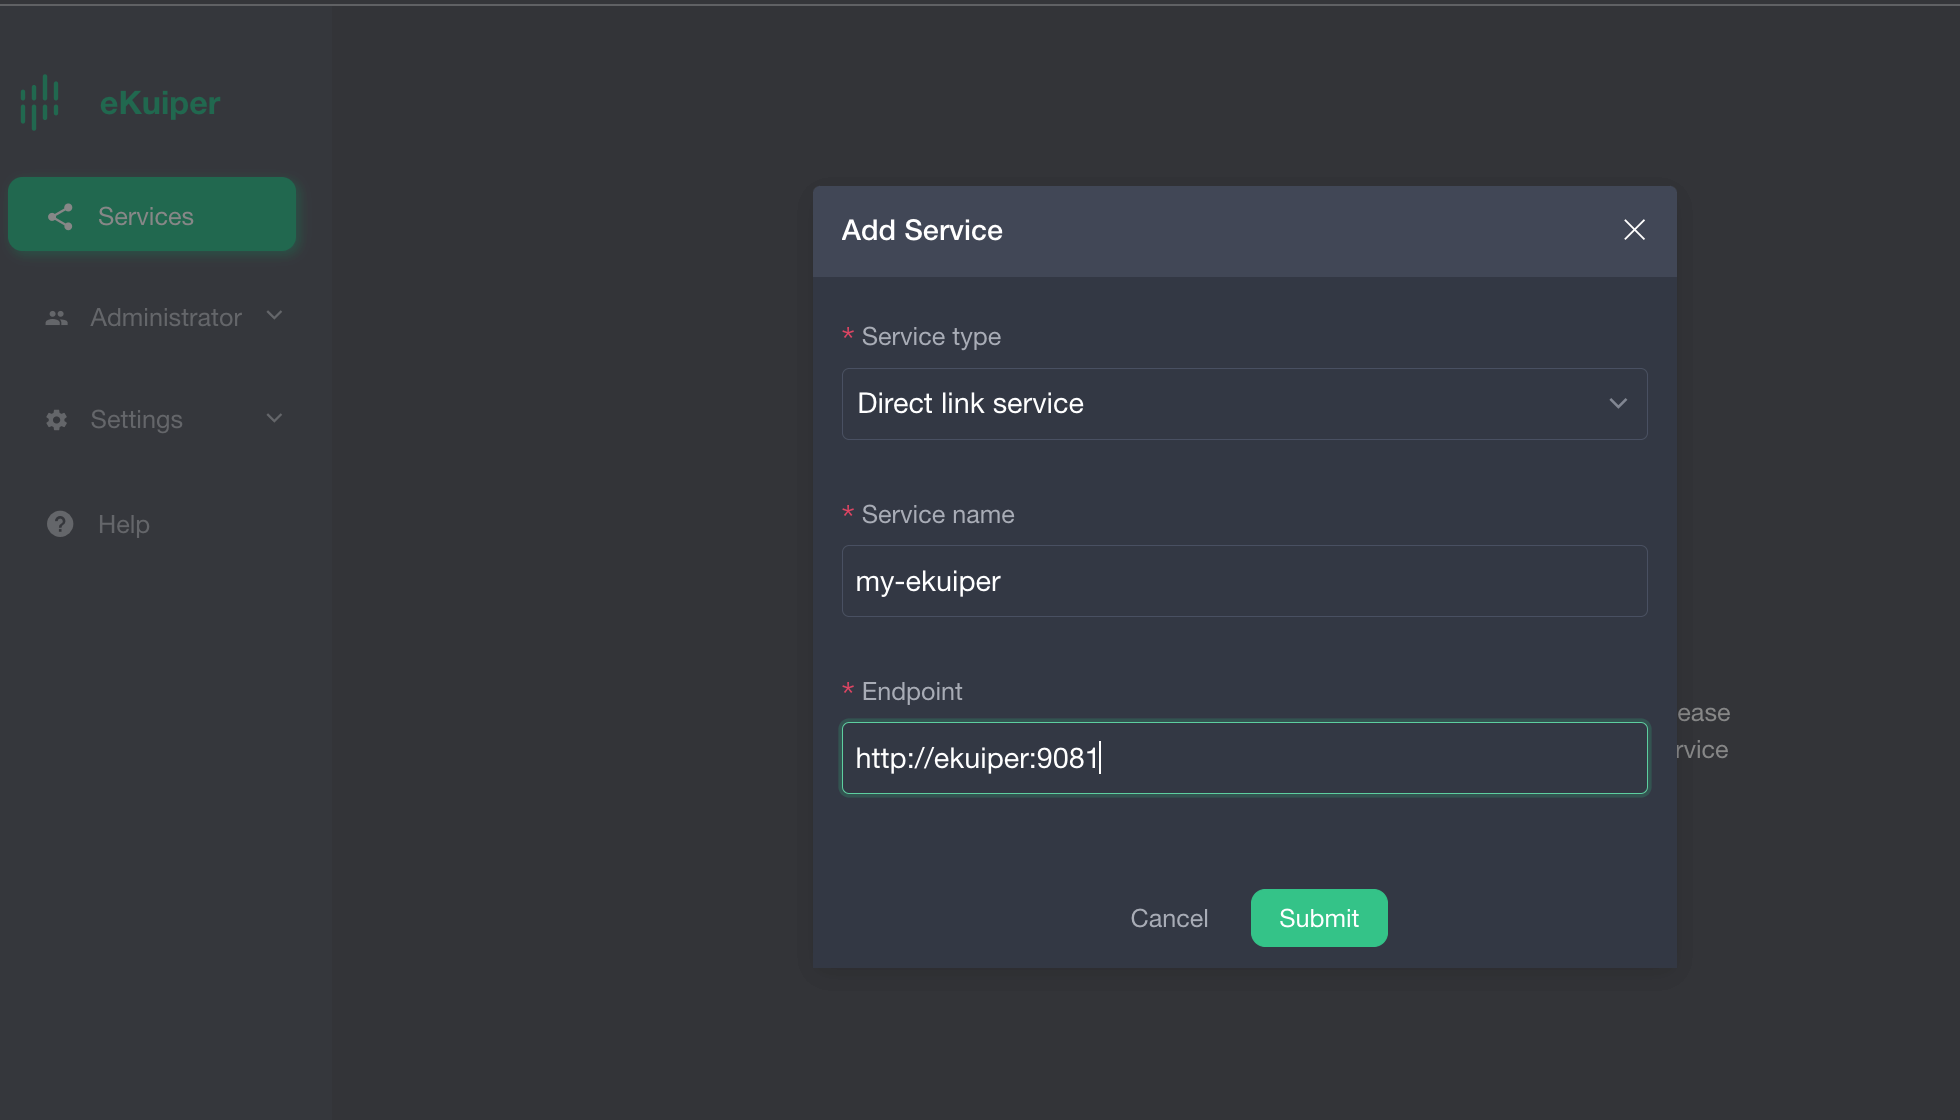Close the Add Service dialog

point(1634,230)
